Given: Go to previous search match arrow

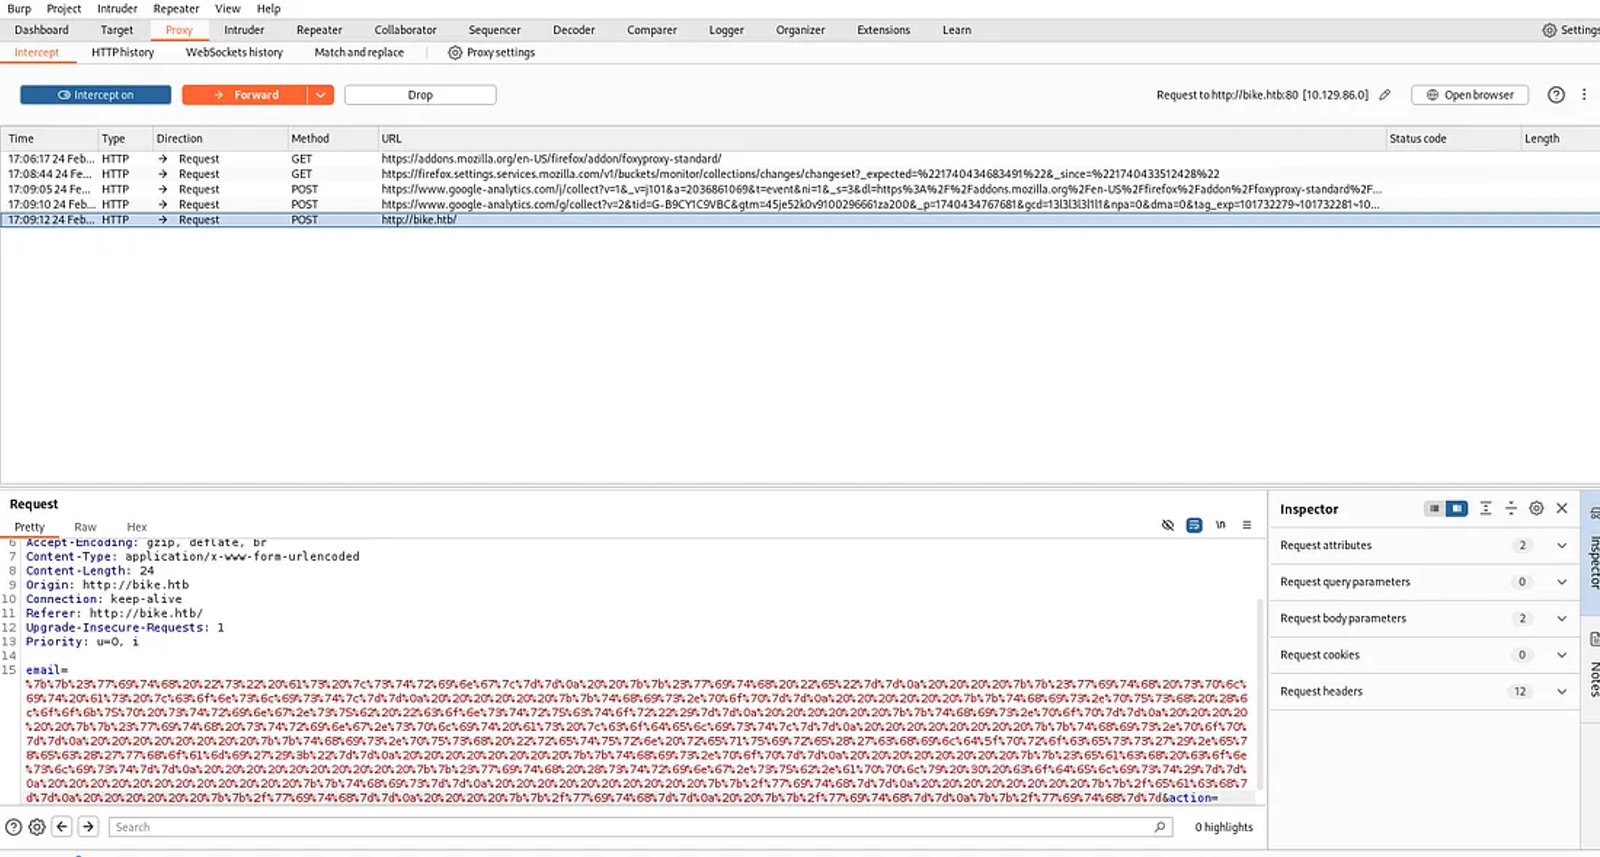Looking at the screenshot, I should tap(62, 827).
